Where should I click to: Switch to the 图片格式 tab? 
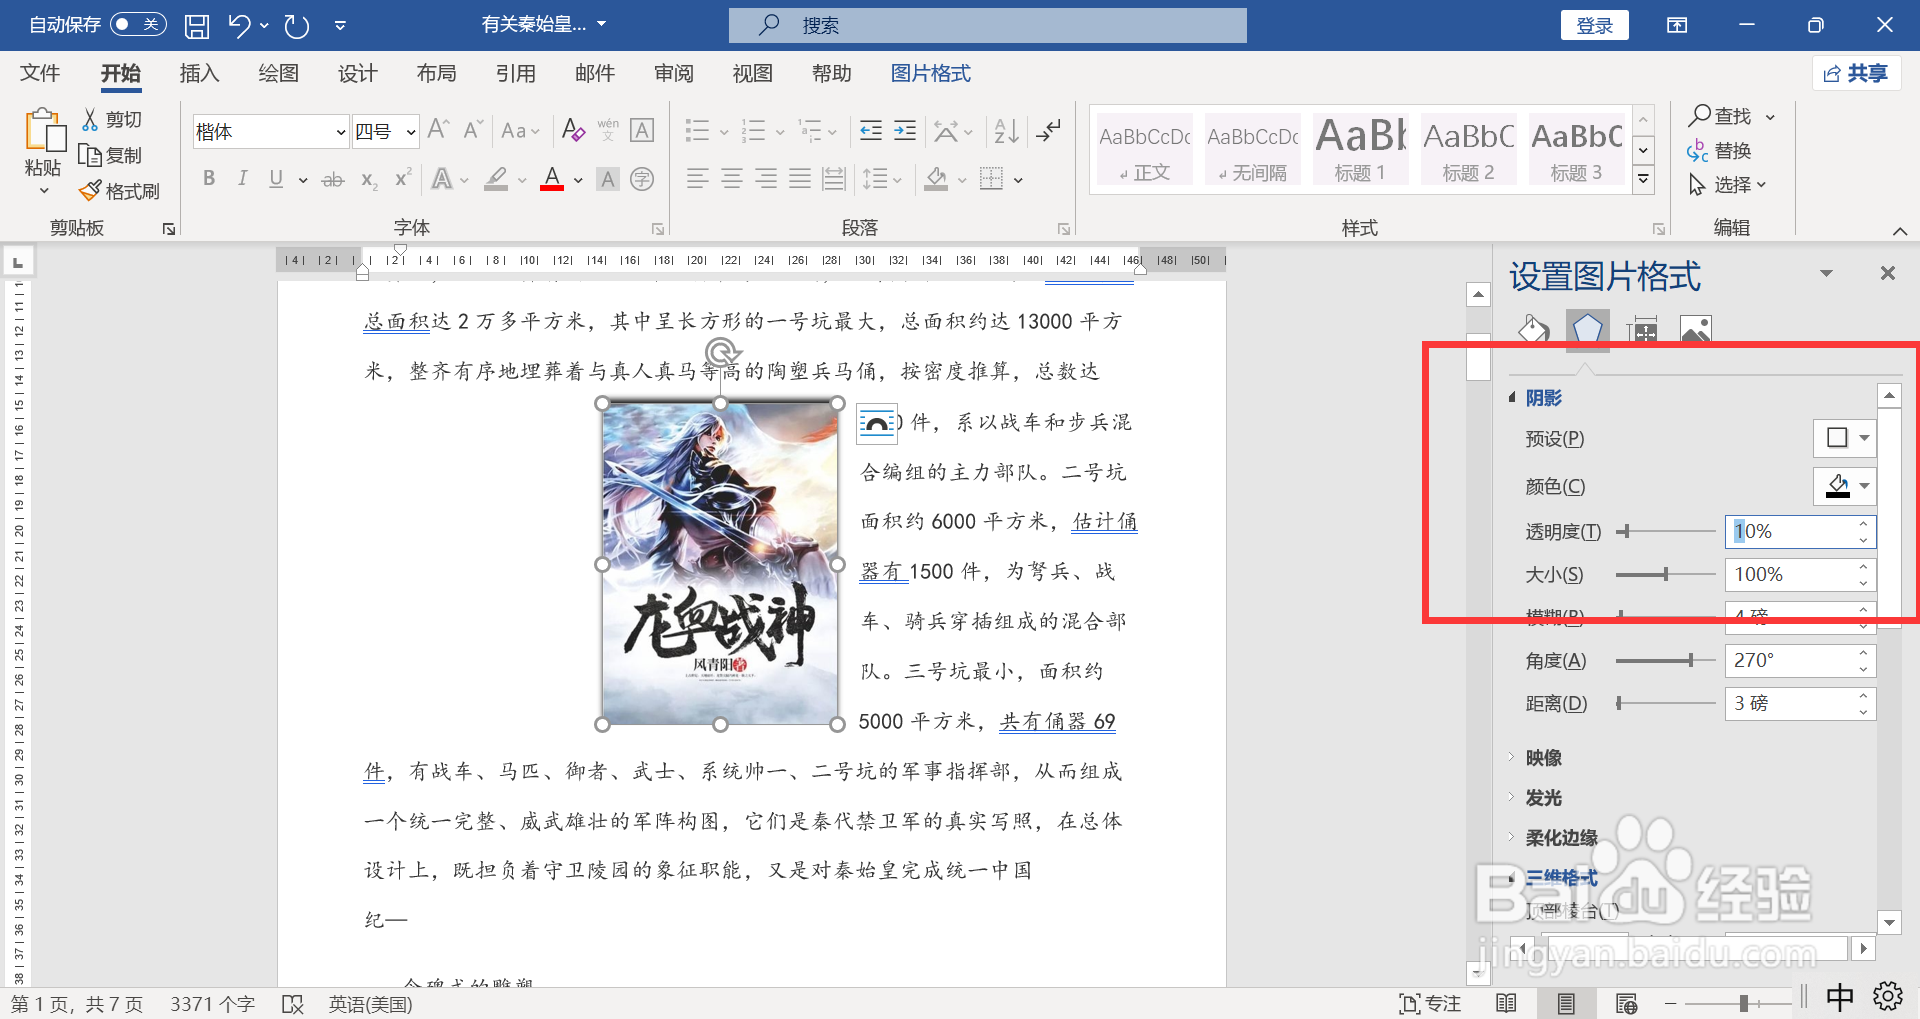pyautogui.click(x=930, y=73)
